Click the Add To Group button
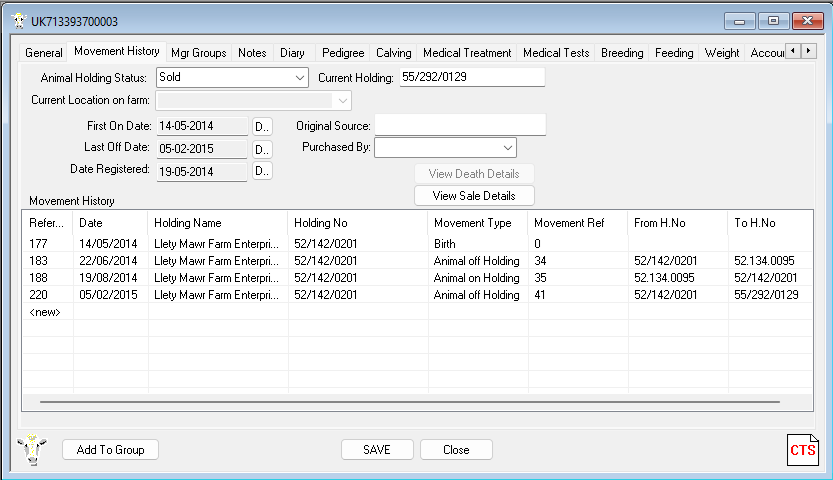 (x=110, y=450)
